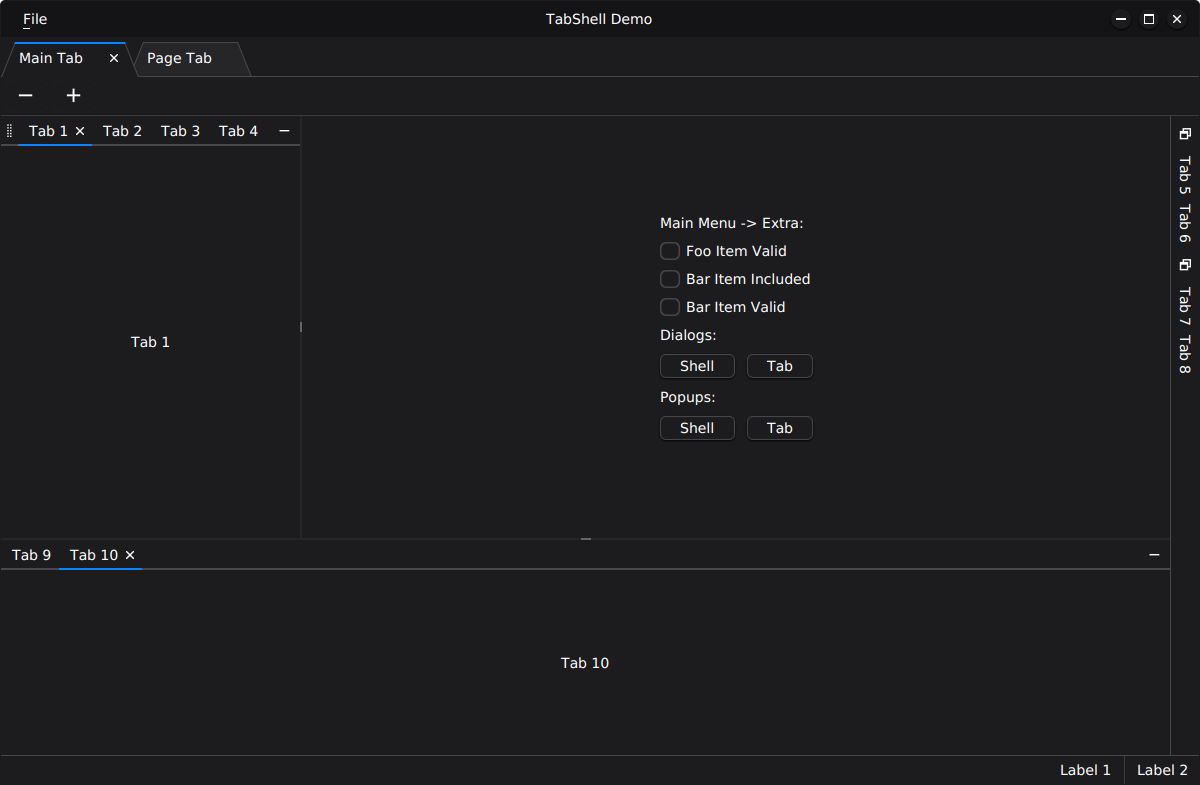Restore the side panel above Tab 5
The image size is (1200, 785).
[1185, 134]
